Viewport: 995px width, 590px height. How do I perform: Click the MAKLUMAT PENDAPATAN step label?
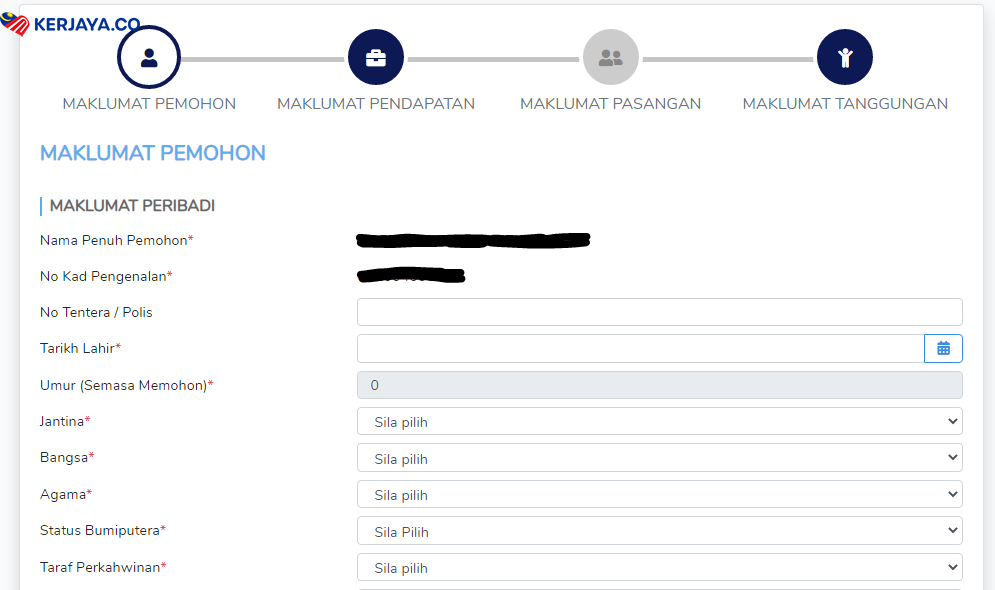[x=376, y=103]
